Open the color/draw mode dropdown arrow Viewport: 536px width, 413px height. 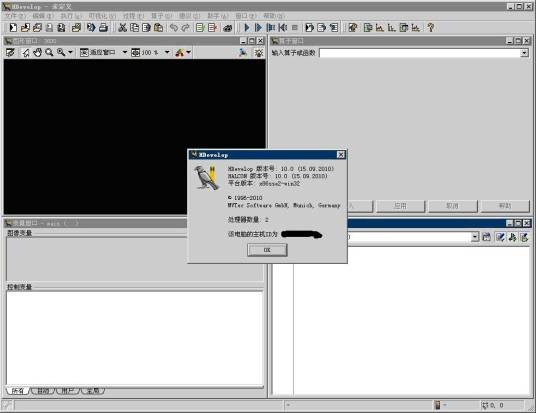188,52
